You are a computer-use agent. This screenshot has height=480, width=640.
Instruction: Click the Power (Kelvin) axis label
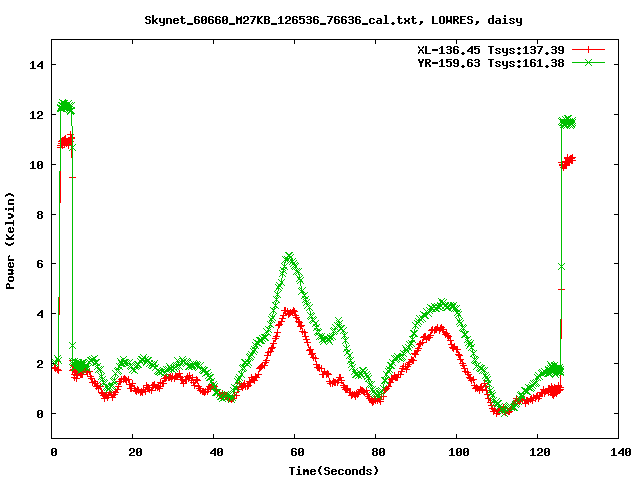click(x=10, y=241)
